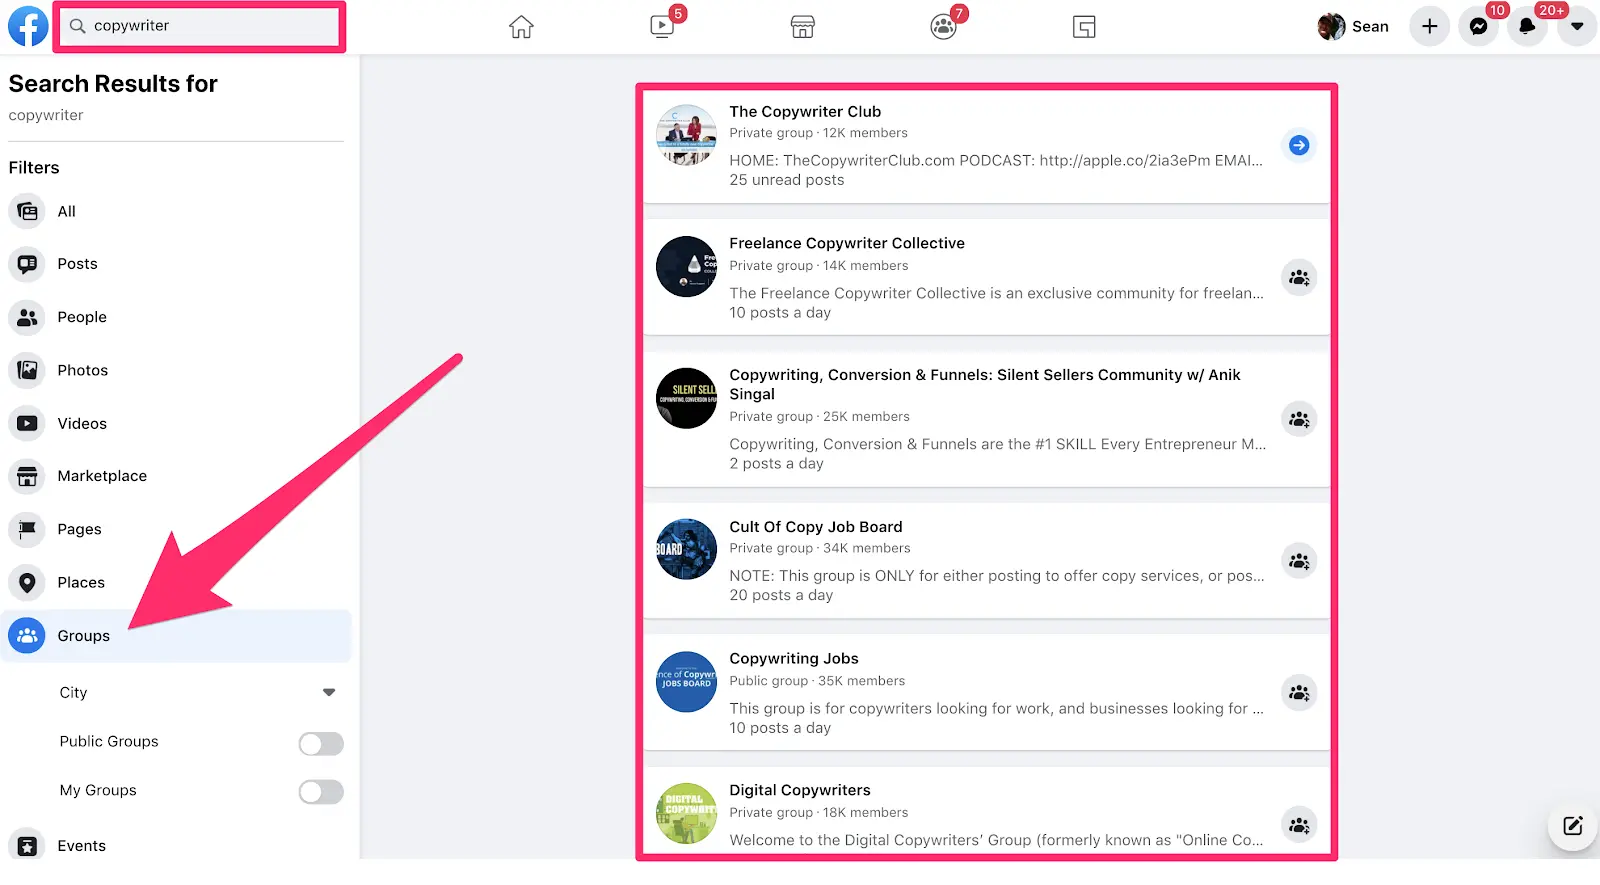This screenshot has width=1600, height=885.
Task: Select the Events filter
Action: point(176,846)
